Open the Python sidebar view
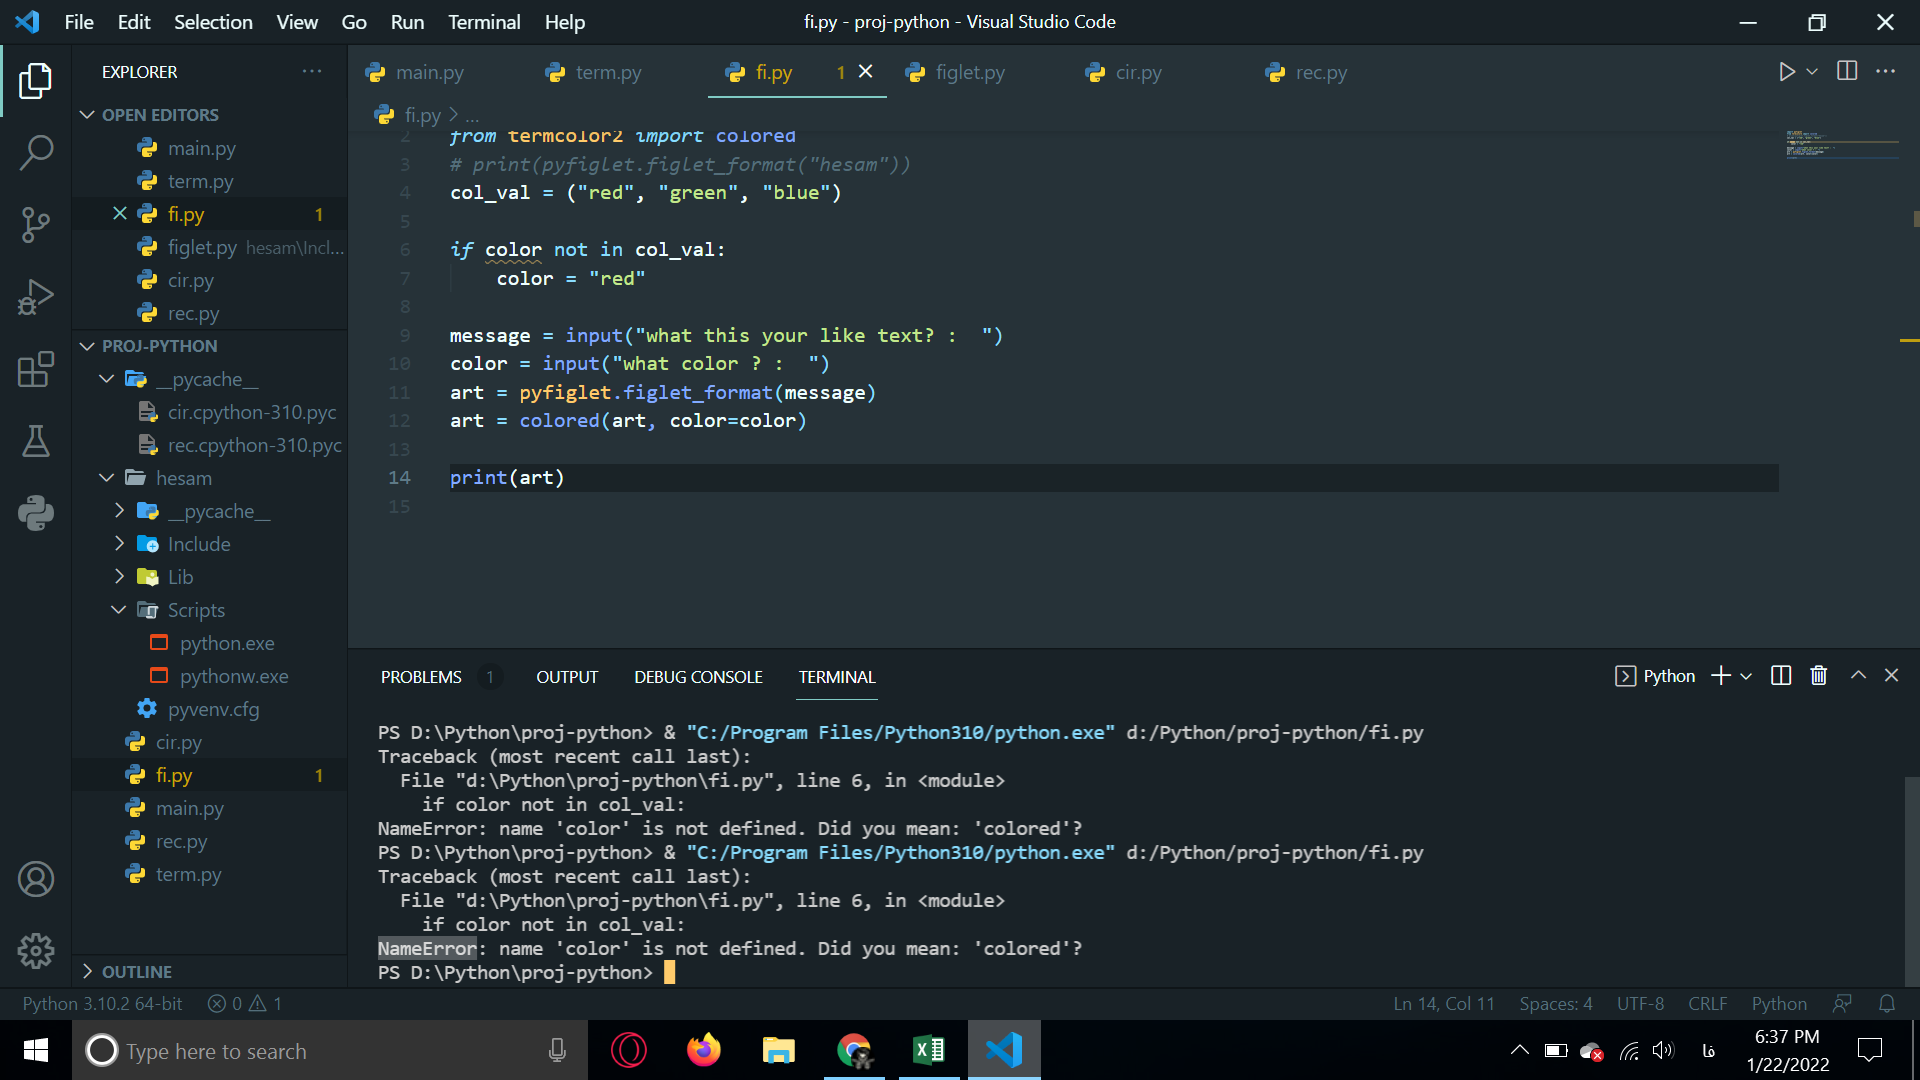Screen dimensions: 1920x1080 click(36, 513)
